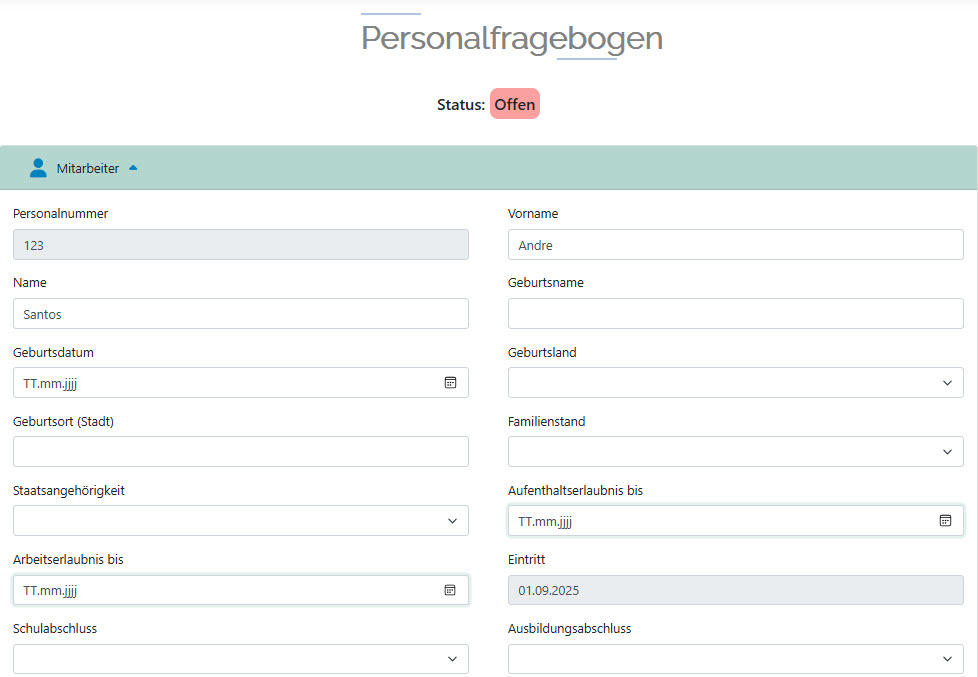Focus the empty Geburtsname input field
Viewport: 978px width, 677px height.
pos(735,314)
